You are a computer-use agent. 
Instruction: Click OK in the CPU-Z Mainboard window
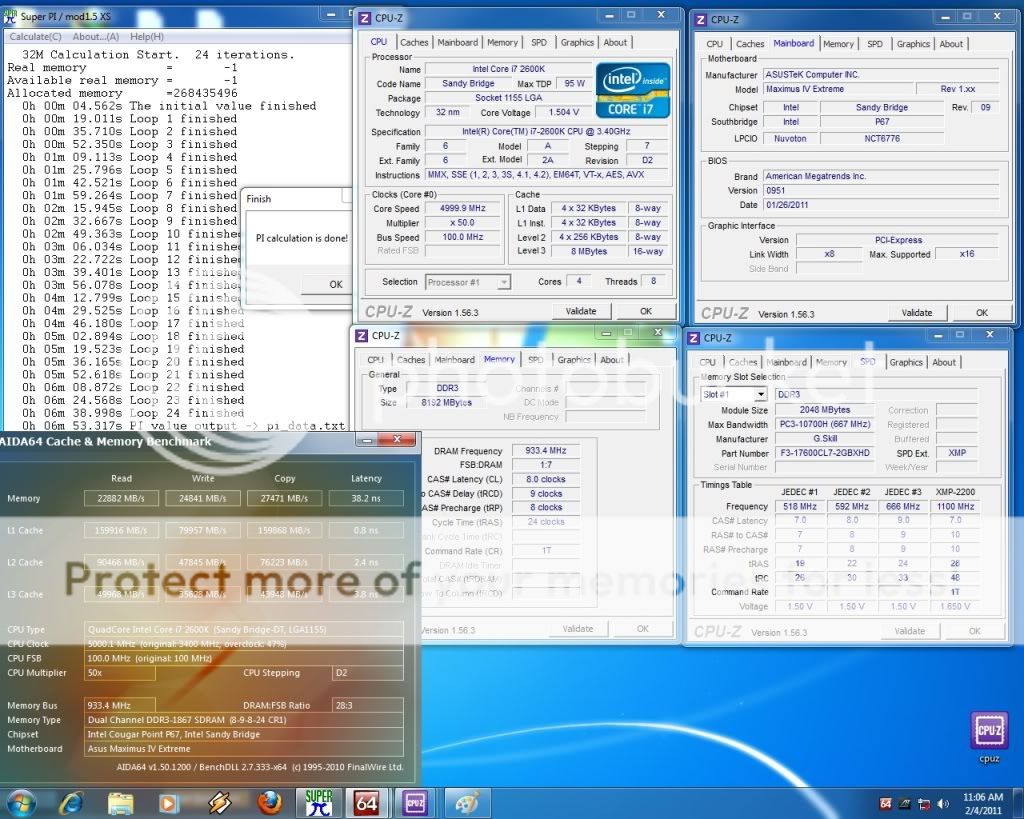[x=982, y=313]
